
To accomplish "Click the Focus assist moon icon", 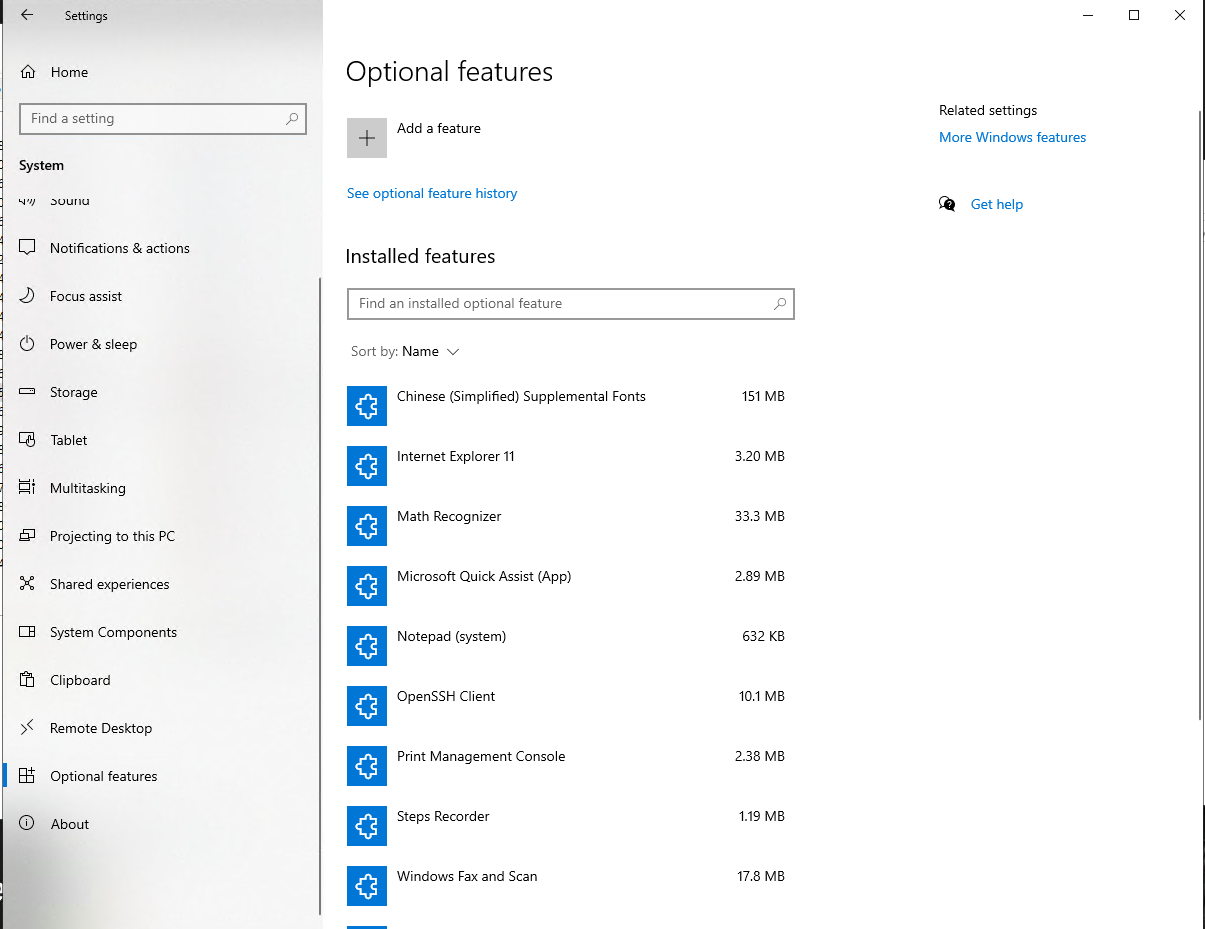I will point(28,296).
